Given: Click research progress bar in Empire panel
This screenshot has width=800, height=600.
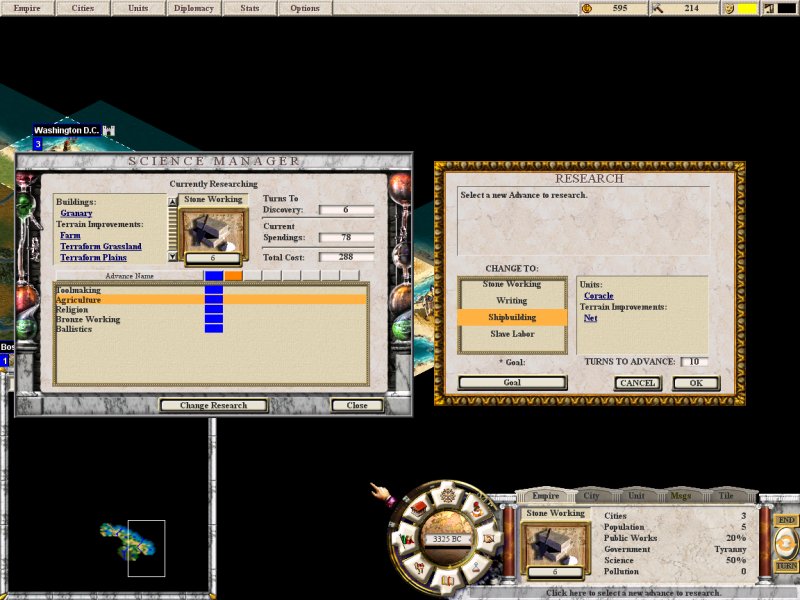Looking at the screenshot, I should coord(555,572).
